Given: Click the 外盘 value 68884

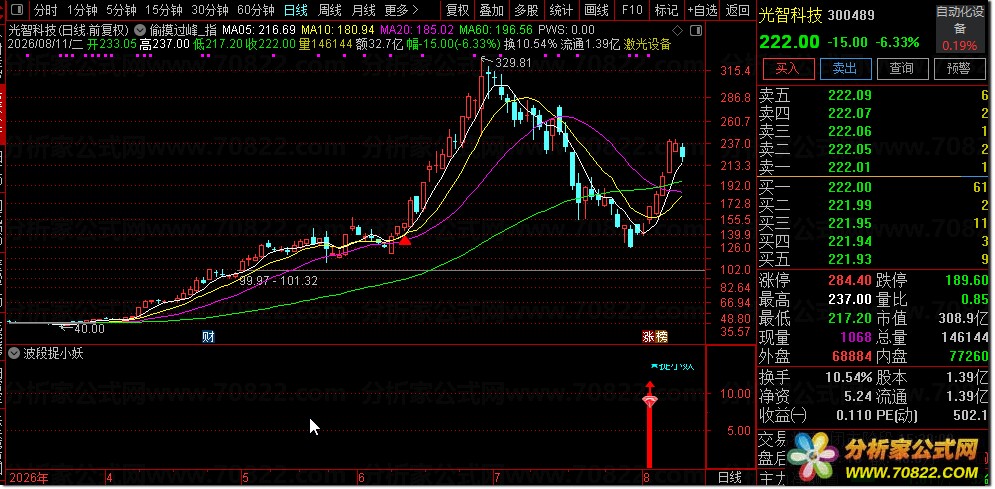Looking at the screenshot, I should (x=854, y=356).
